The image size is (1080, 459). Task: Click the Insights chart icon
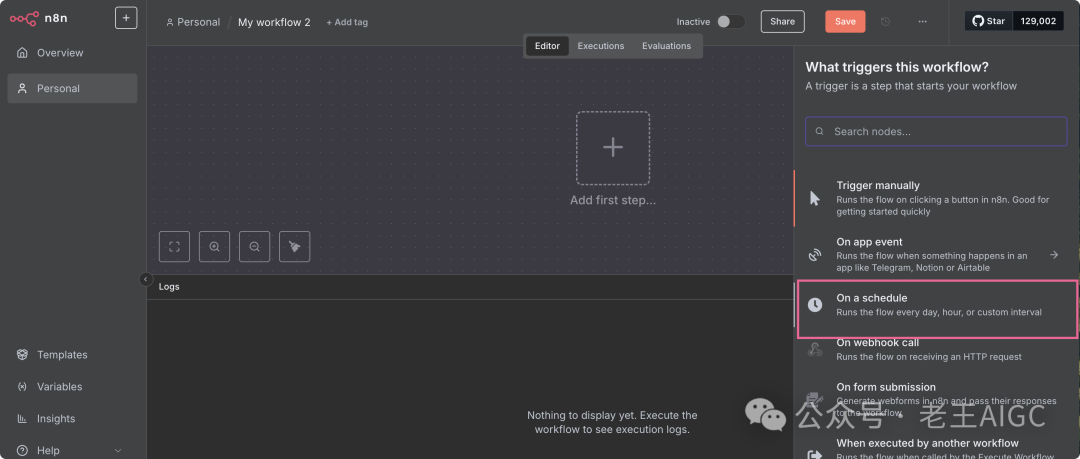[x=23, y=418]
